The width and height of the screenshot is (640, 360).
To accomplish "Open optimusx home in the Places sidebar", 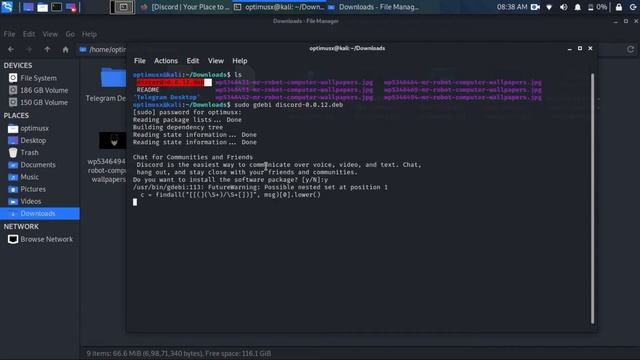I will pyautogui.click(x=40, y=128).
